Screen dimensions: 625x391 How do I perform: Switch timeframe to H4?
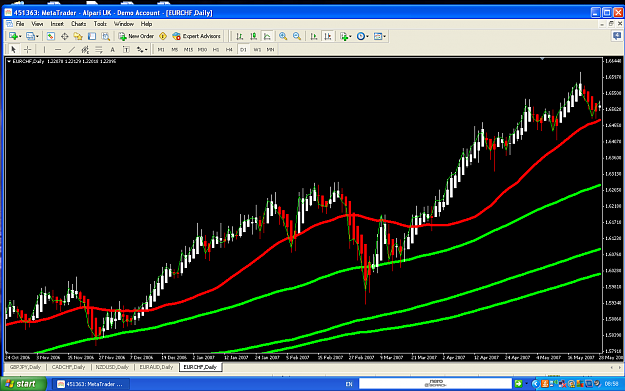229,49
